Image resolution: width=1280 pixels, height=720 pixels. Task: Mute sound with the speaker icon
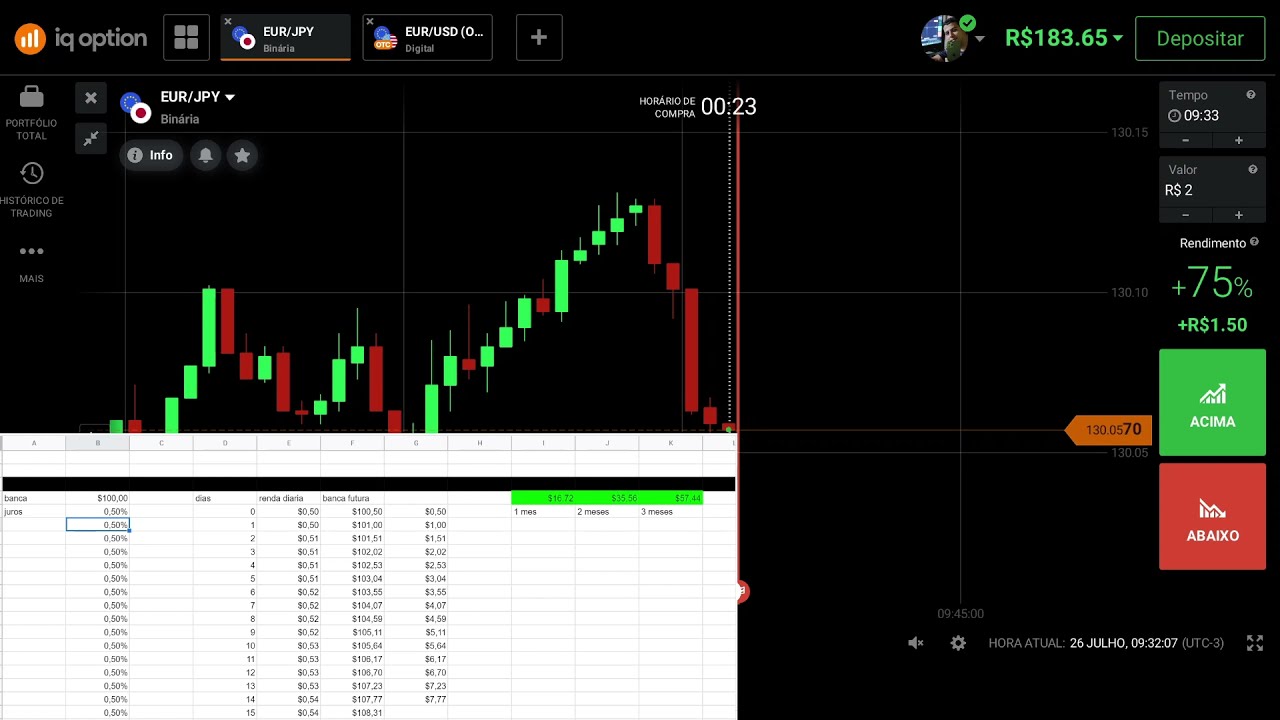(915, 643)
